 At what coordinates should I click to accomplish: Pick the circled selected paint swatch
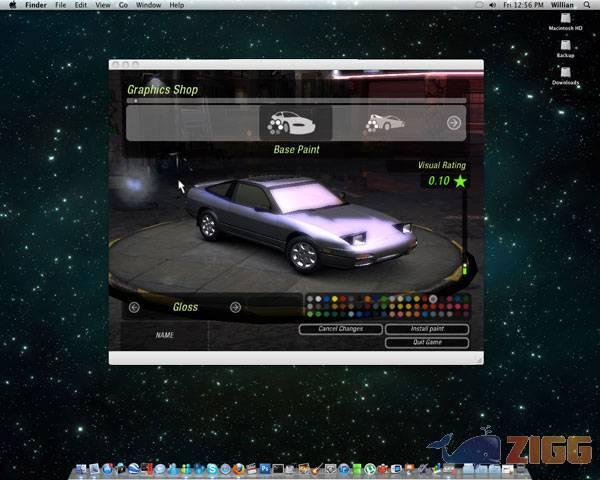click(433, 299)
